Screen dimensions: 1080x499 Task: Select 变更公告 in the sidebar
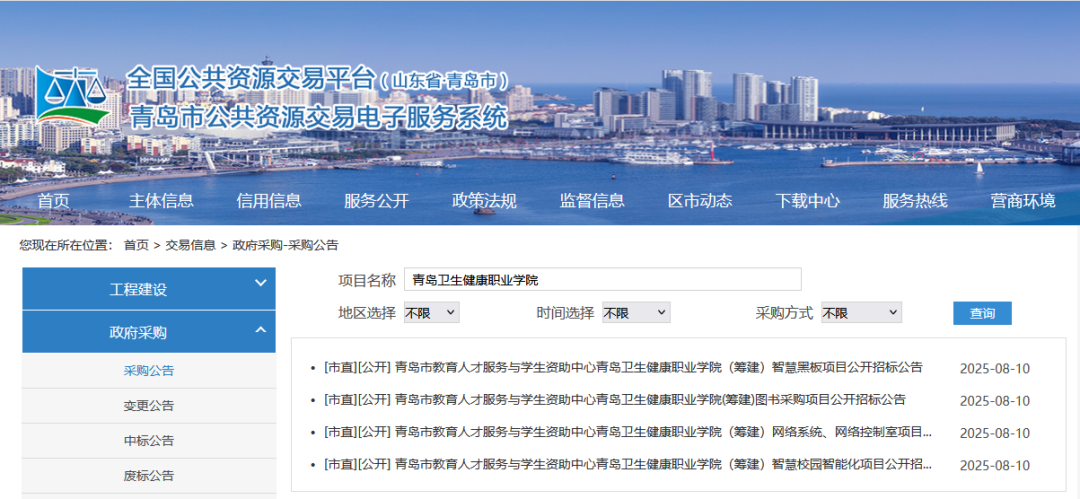149,405
